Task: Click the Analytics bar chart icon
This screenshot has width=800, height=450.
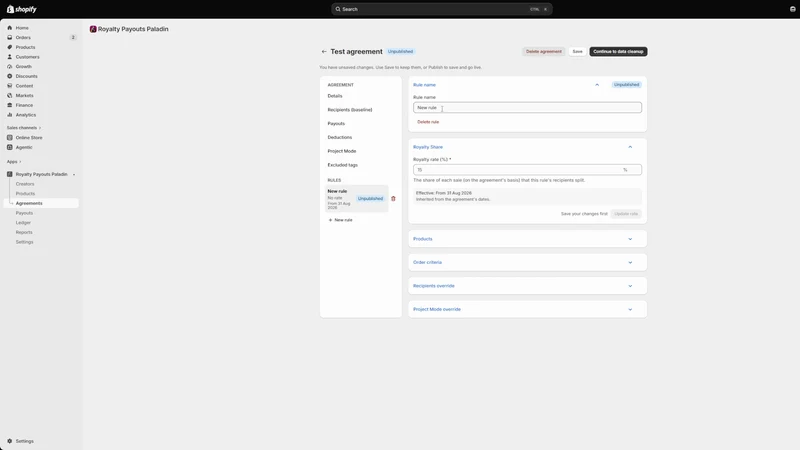Action: point(10,115)
